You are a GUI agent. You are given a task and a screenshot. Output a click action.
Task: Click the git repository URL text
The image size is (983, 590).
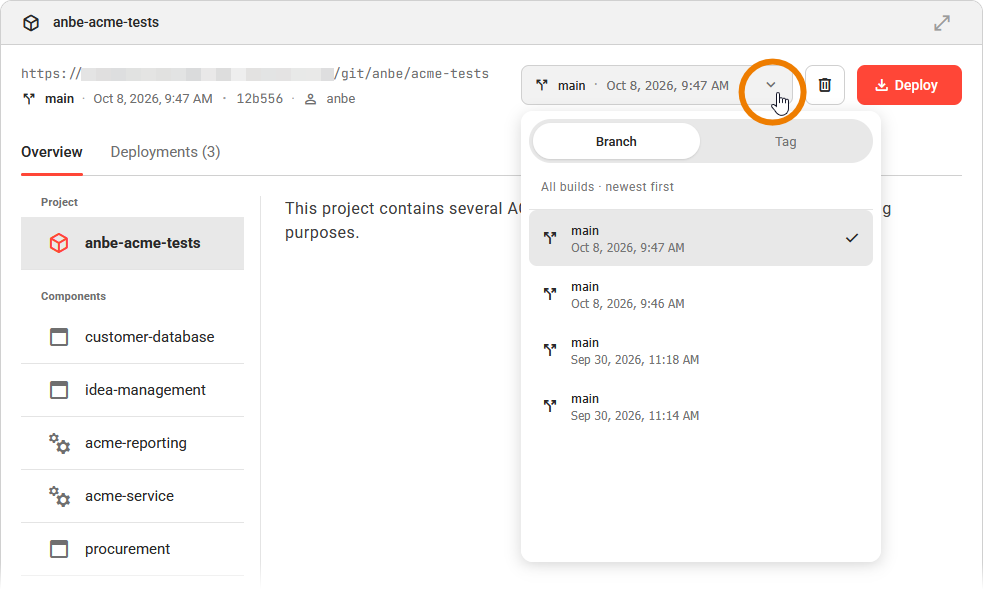(x=255, y=73)
